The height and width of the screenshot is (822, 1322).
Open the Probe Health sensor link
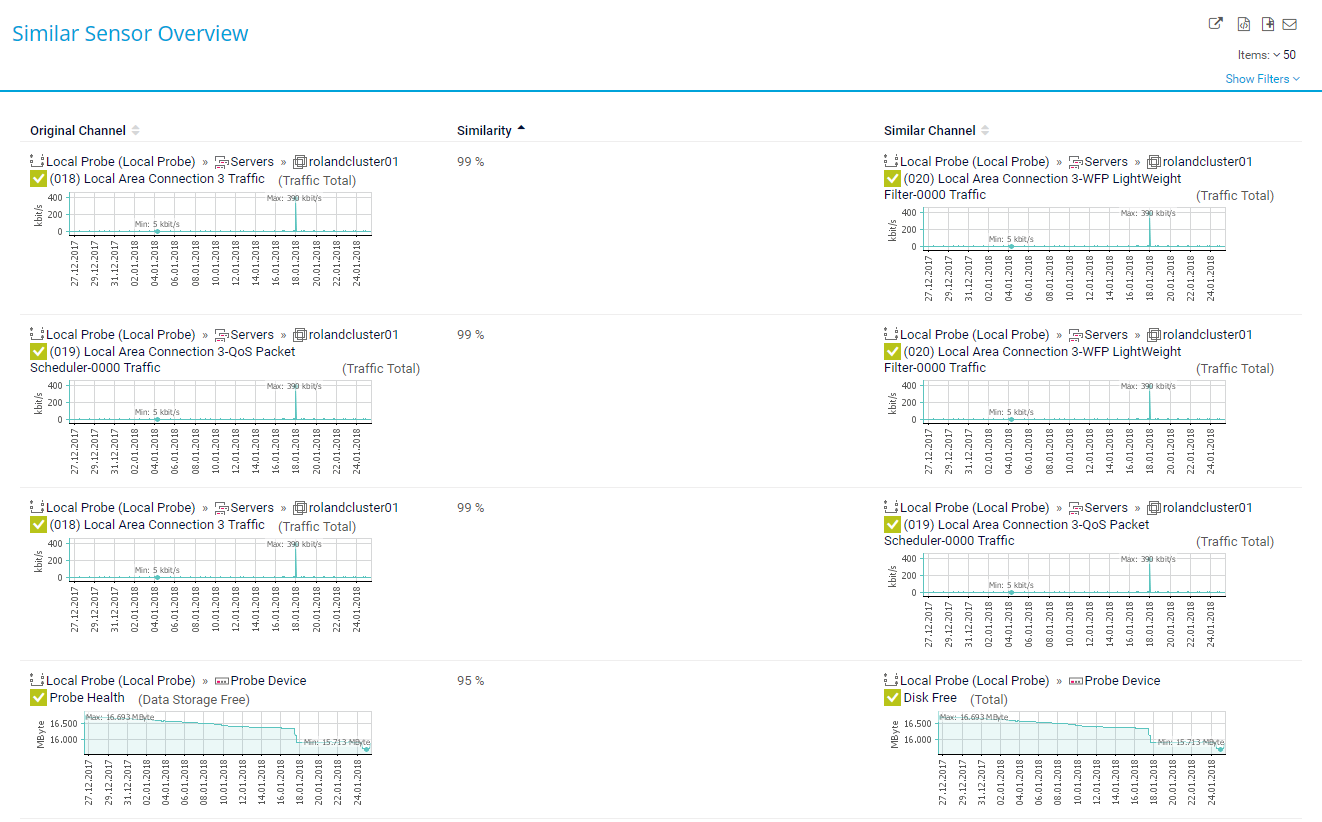click(87, 698)
